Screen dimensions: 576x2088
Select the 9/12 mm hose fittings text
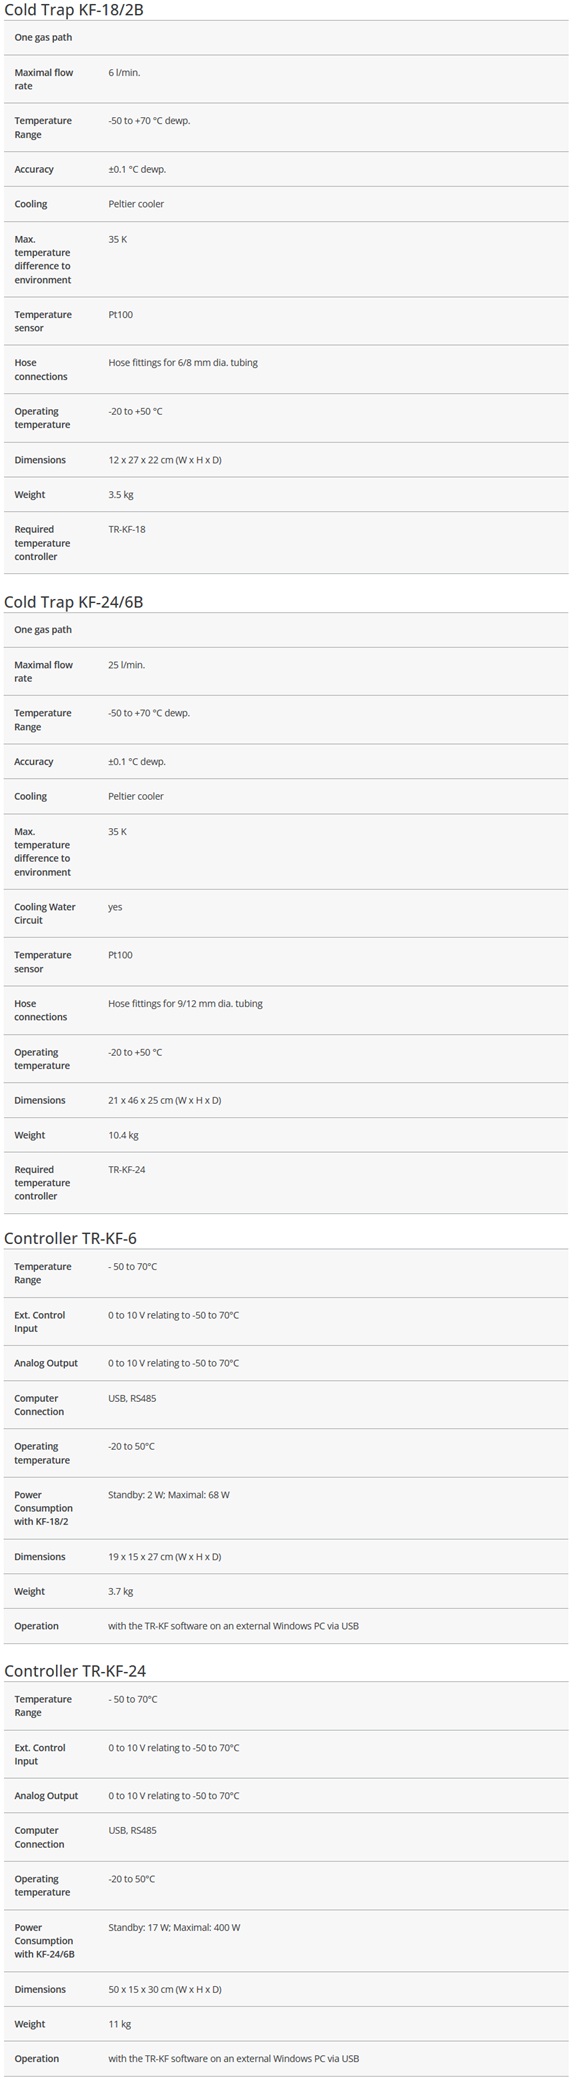185,1003
